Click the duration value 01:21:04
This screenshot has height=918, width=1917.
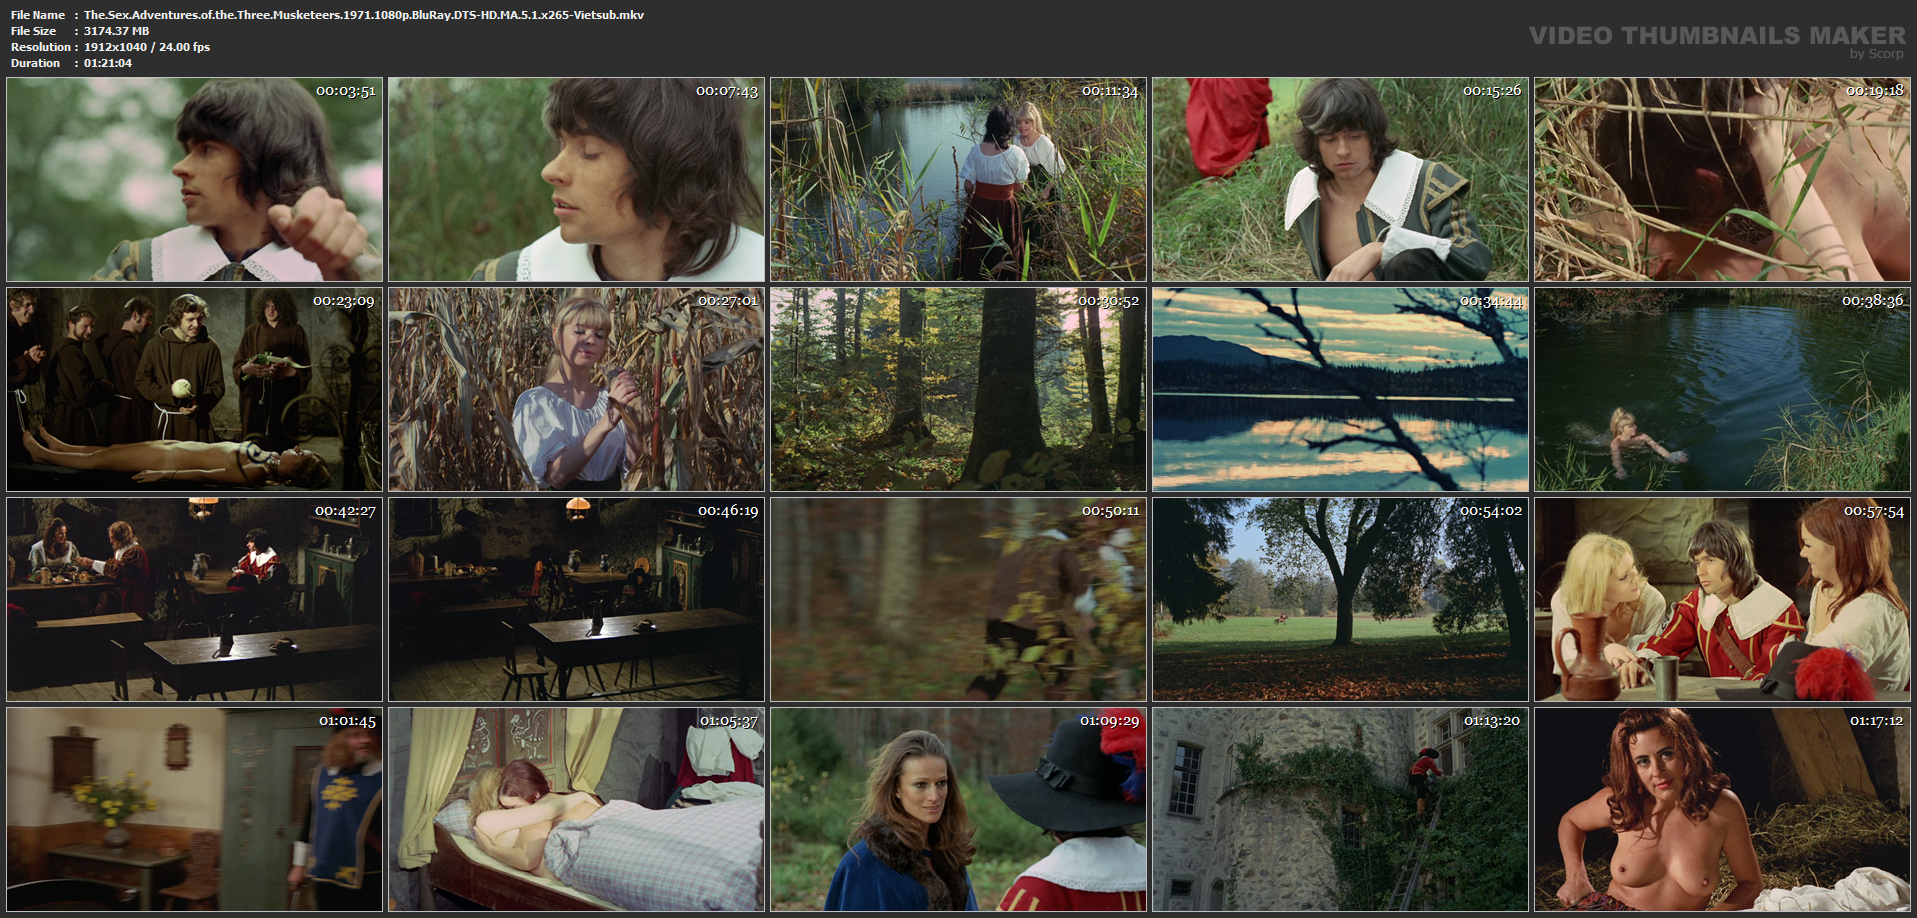[x=108, y=63]
